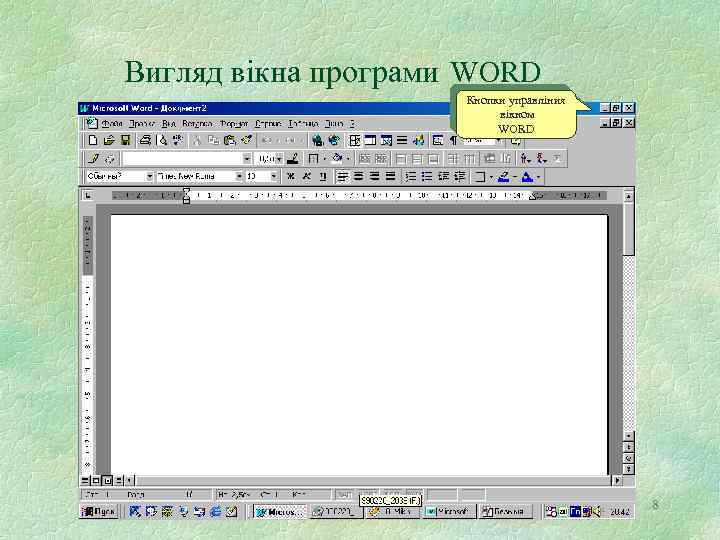
Task: Click the highlight marker color button
Action: point(504,176)
